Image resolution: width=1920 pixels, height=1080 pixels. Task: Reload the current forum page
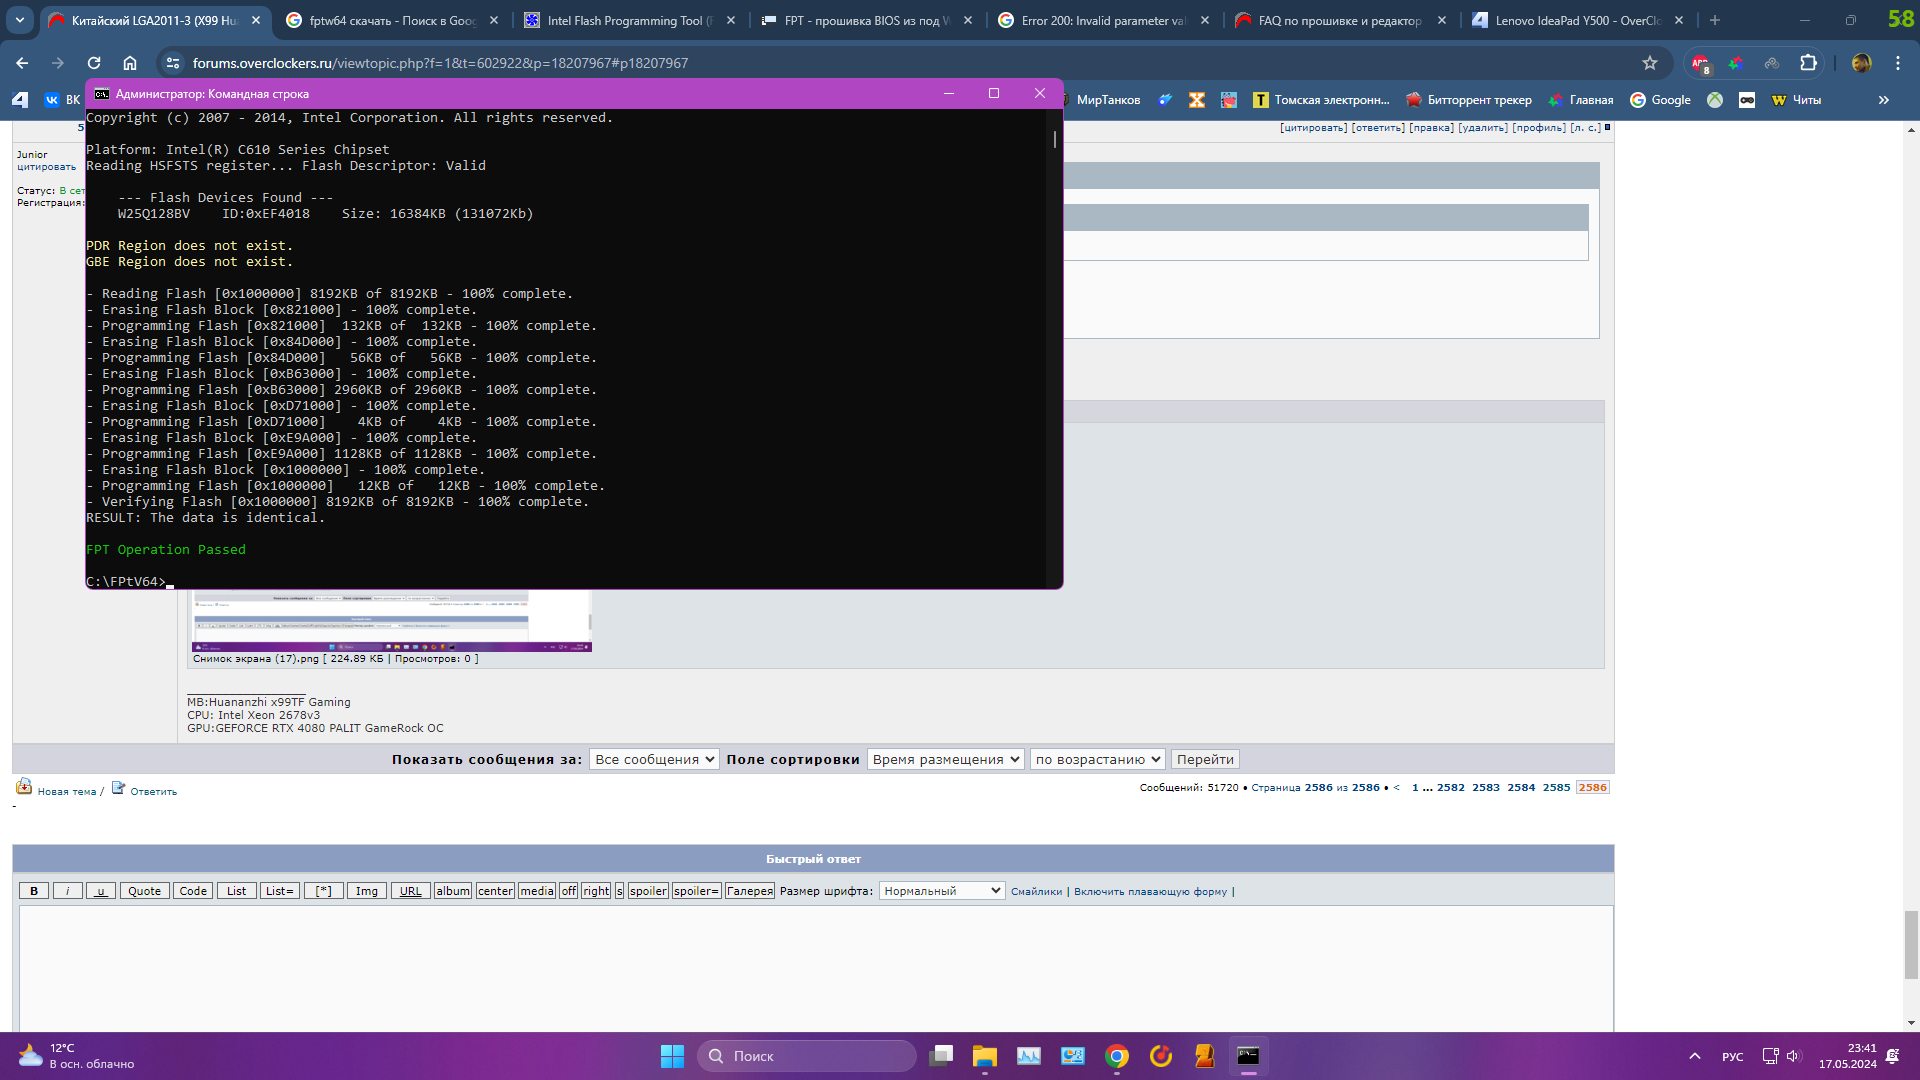(x=94, y=63)
